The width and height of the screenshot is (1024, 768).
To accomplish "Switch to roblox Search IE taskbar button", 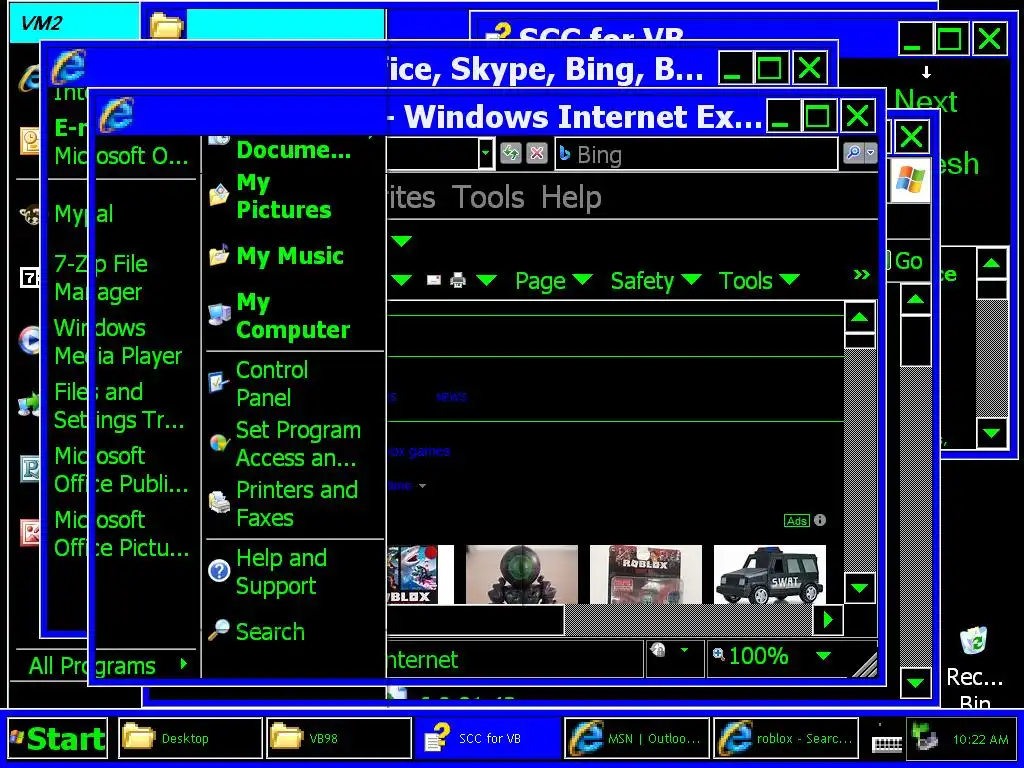I will tap(786, 739).
